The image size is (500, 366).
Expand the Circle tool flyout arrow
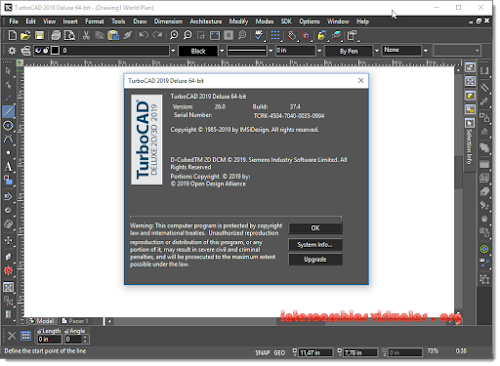pos(15,130)
